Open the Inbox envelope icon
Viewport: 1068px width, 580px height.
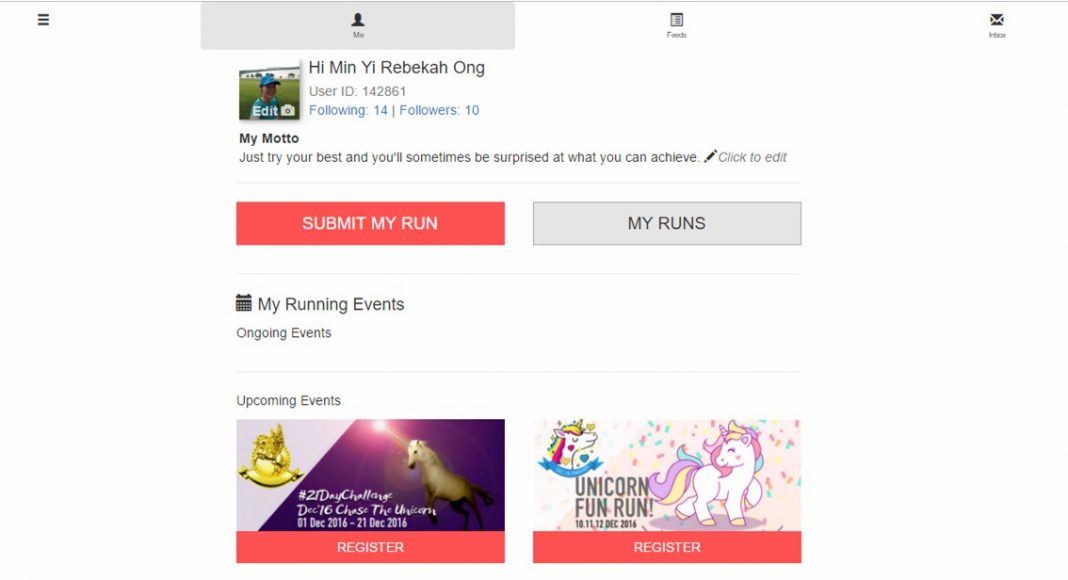(x=996, y=20)
